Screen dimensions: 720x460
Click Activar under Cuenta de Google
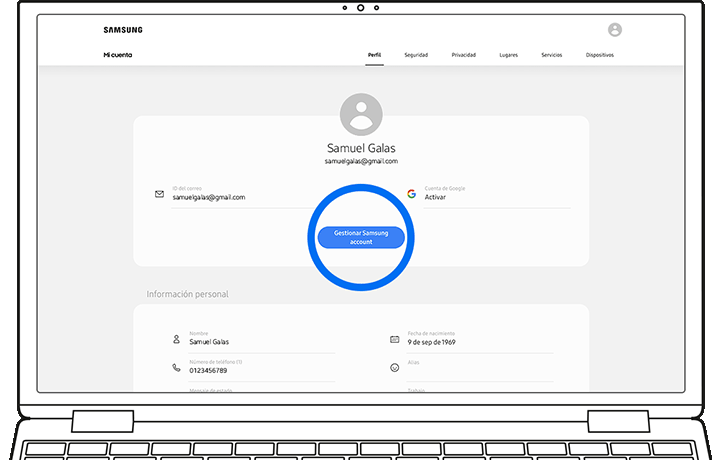(435, 197)
